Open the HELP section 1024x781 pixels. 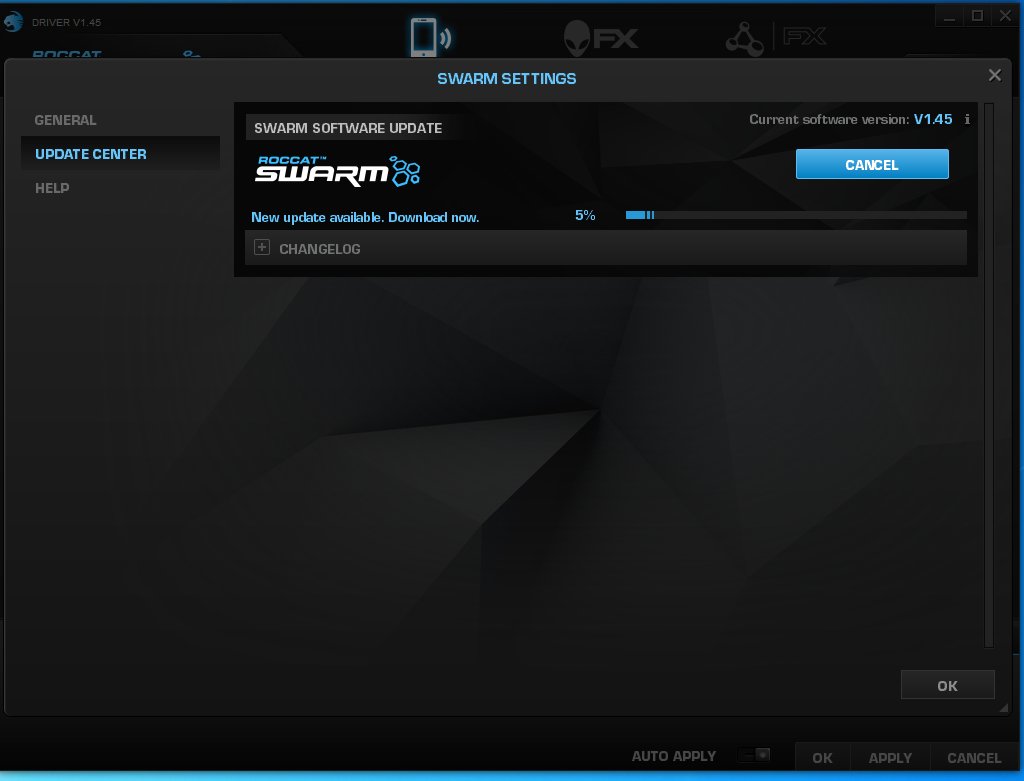coord(51,188)
